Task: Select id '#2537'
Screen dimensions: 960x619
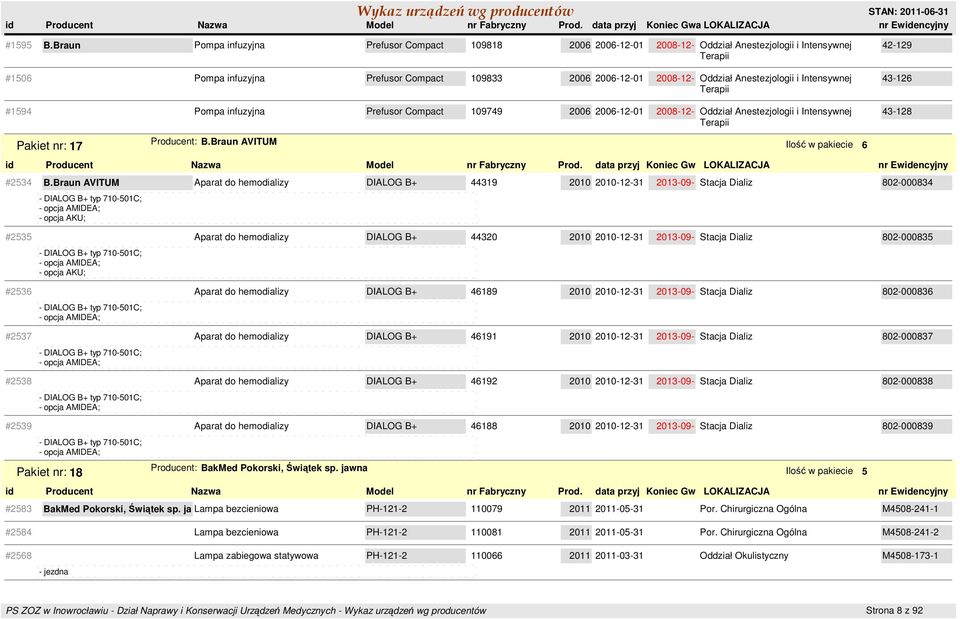Action: 18,336
